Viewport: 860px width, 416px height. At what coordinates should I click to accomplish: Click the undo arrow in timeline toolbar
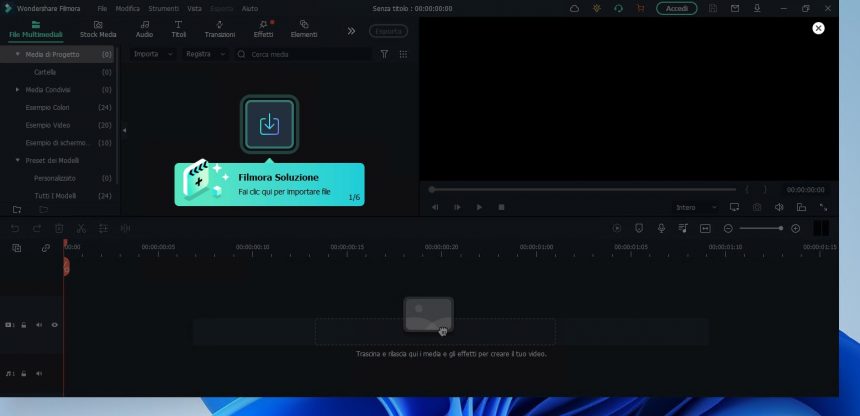click(15, 228)
